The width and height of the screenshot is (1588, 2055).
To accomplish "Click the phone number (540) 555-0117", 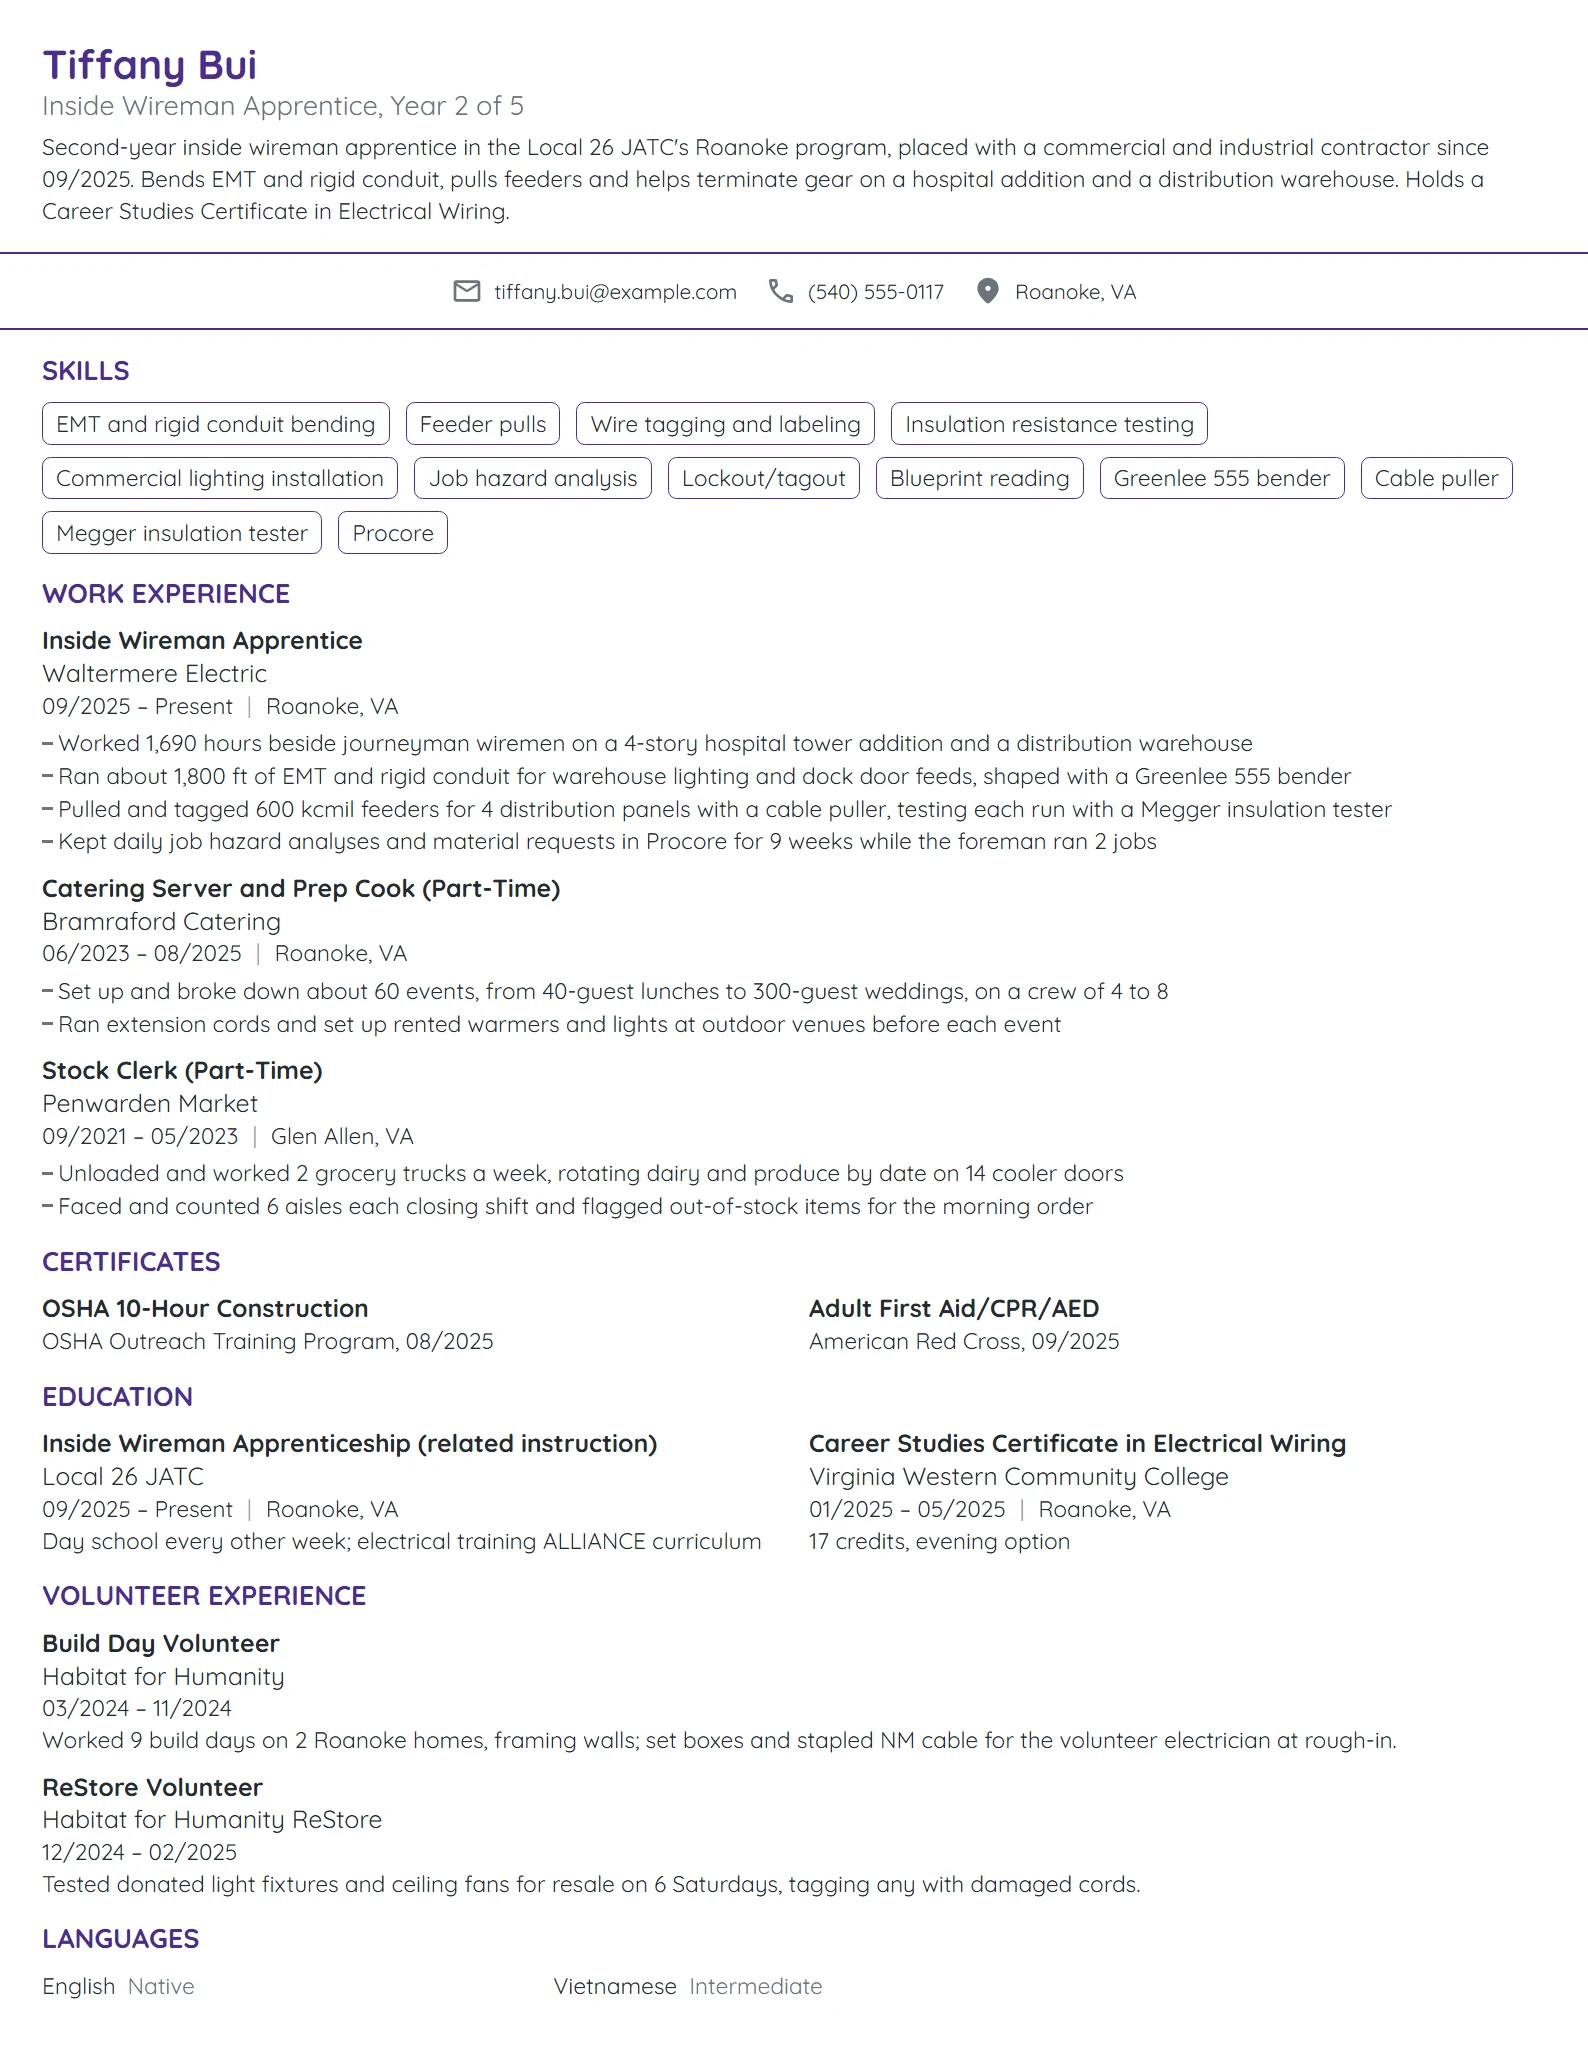I will point(876,292).
